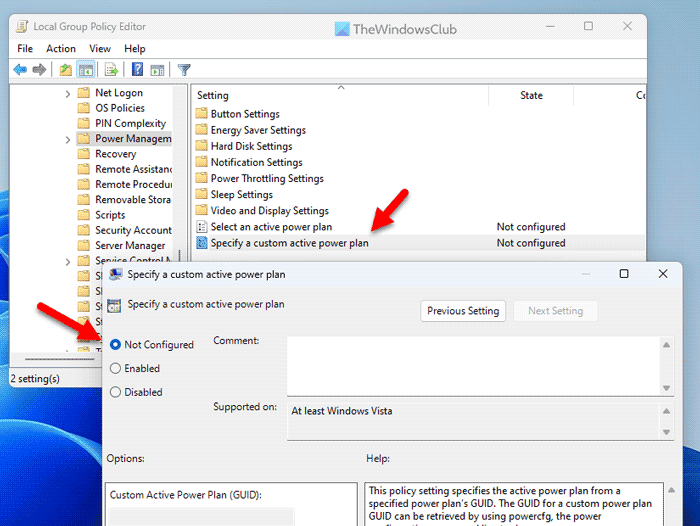Click the Power Throttling Settings entry text
700x526 pixels.
pyautogui.click(x=267, y=178)
